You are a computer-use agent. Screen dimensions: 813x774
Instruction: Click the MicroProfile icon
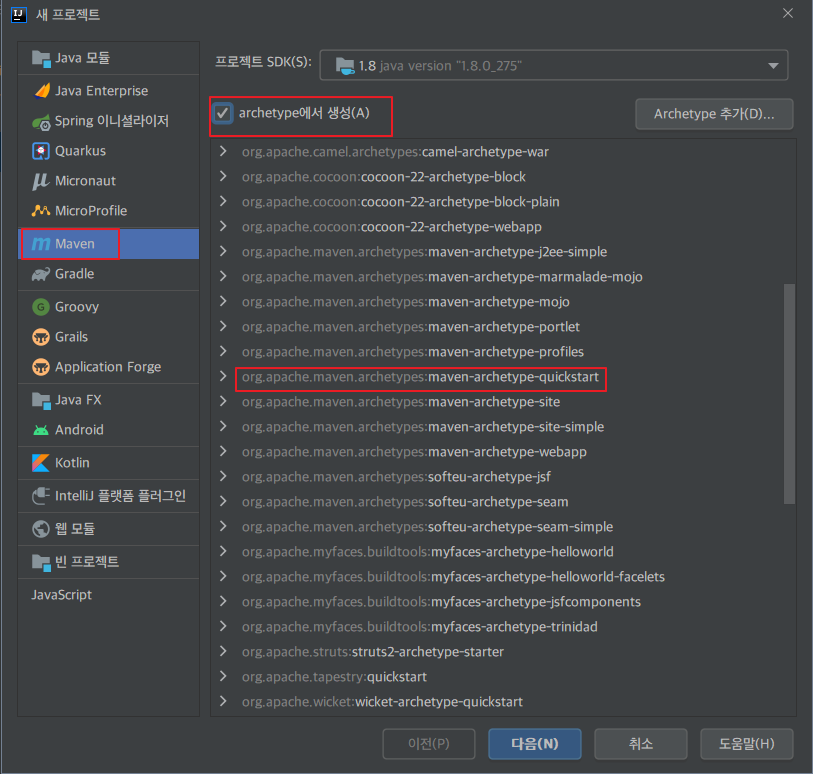point(41,210)
